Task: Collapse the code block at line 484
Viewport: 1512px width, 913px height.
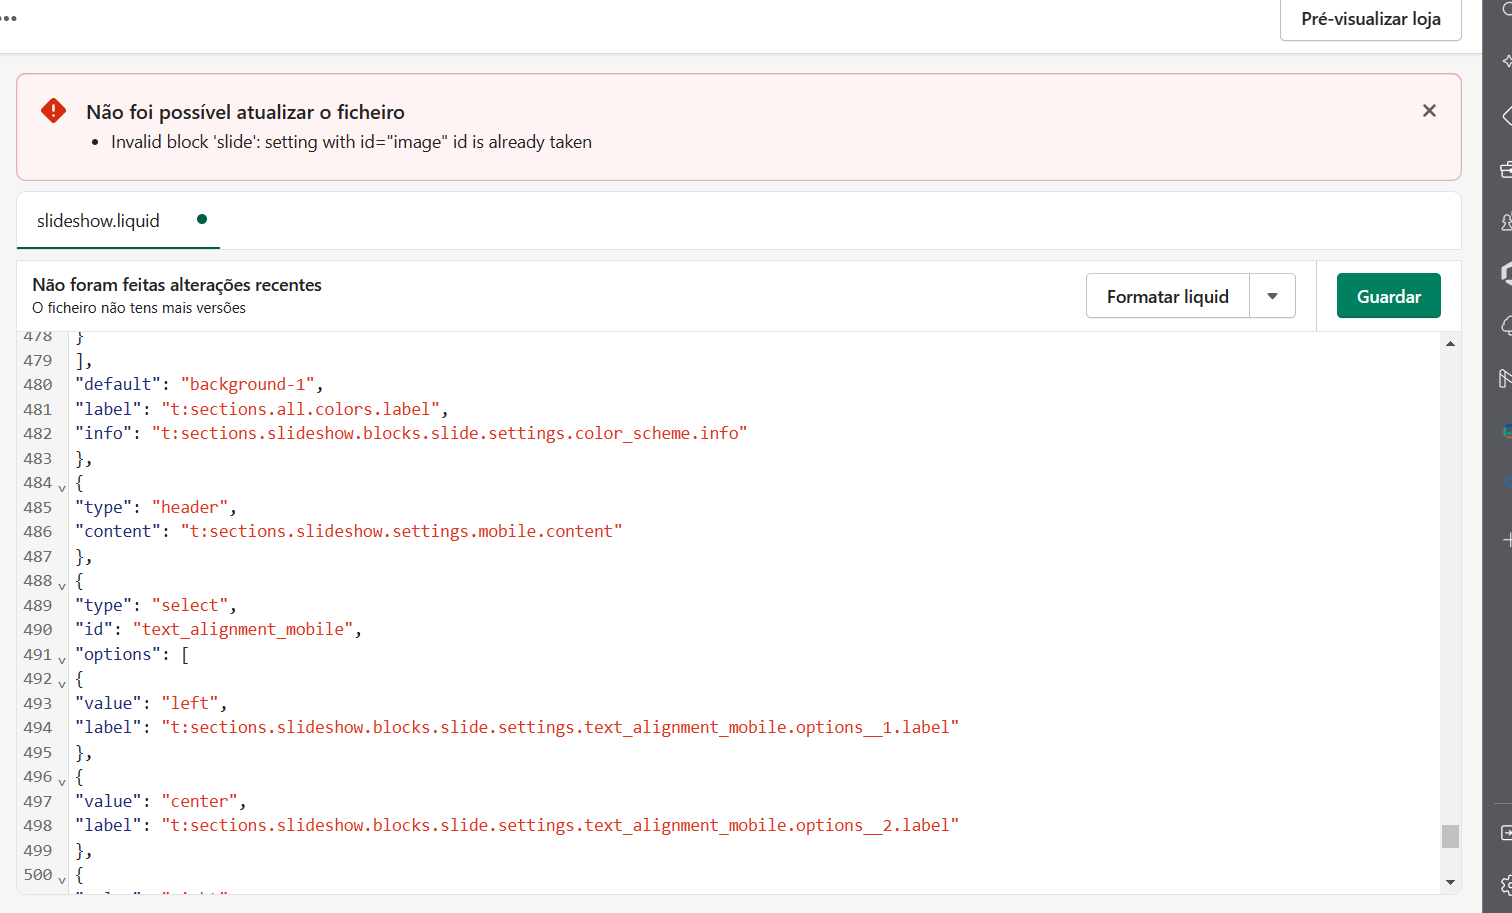Action: click(62, 488)
